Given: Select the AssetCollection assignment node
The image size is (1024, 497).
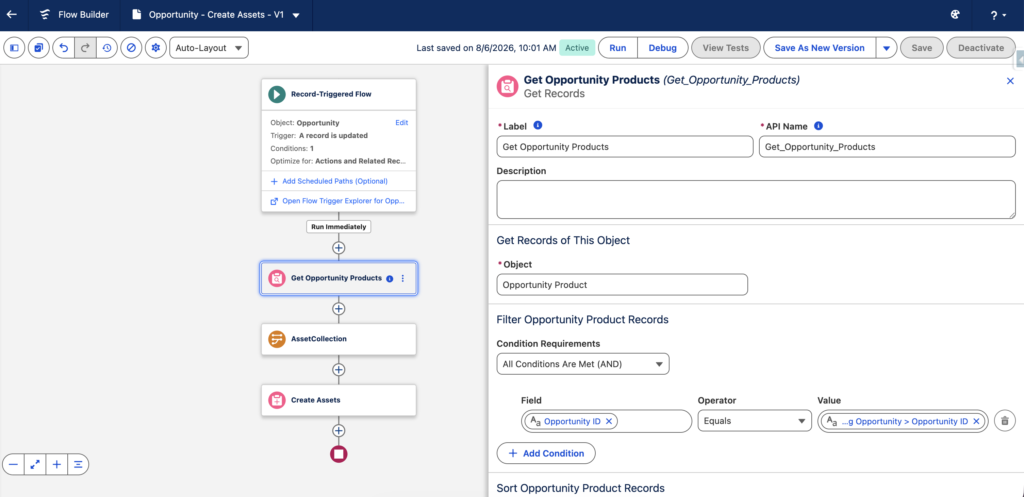Looking at the screenshot, I should [338, 339].
